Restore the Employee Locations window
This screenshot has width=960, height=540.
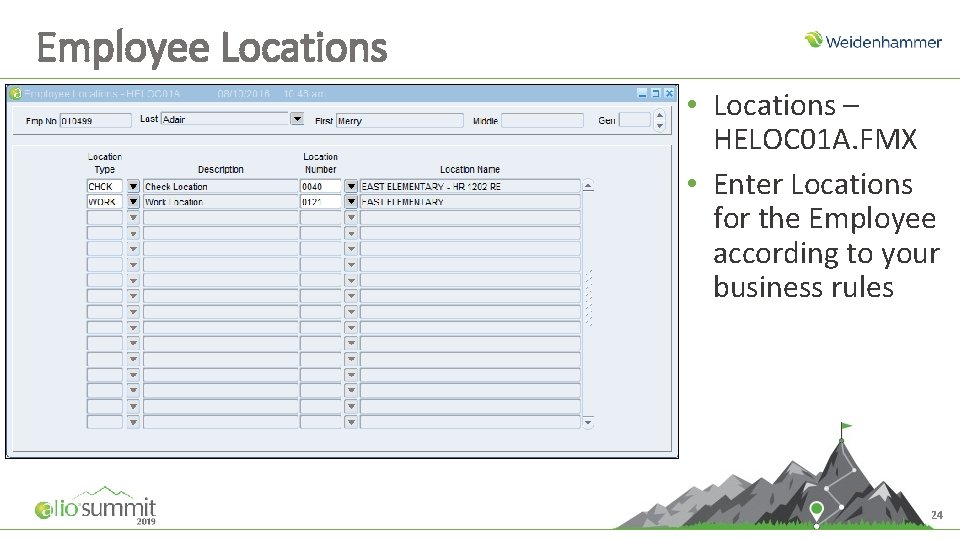tap(655, 93)
